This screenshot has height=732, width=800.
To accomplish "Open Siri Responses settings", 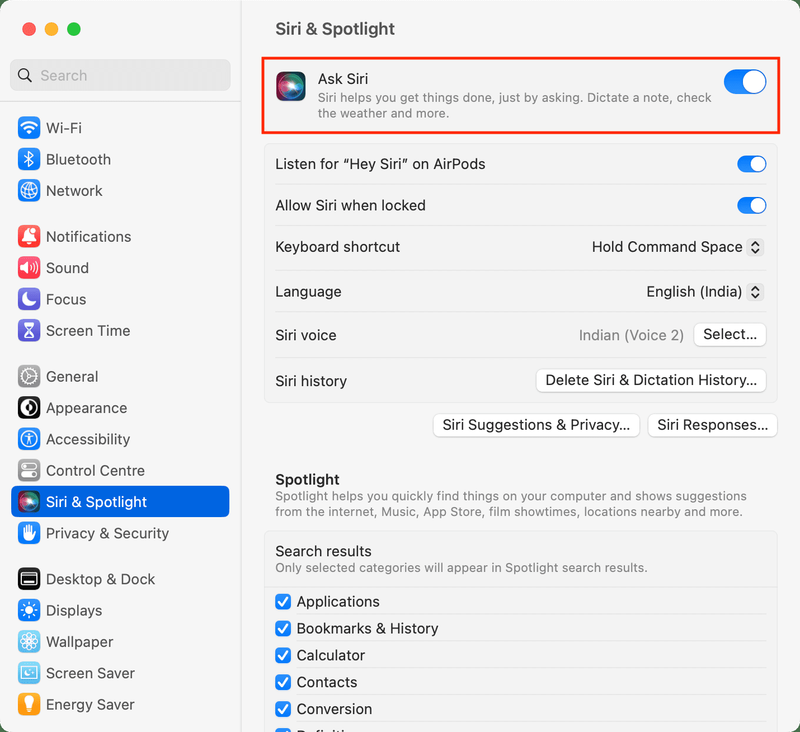I will tap(712, 425).
